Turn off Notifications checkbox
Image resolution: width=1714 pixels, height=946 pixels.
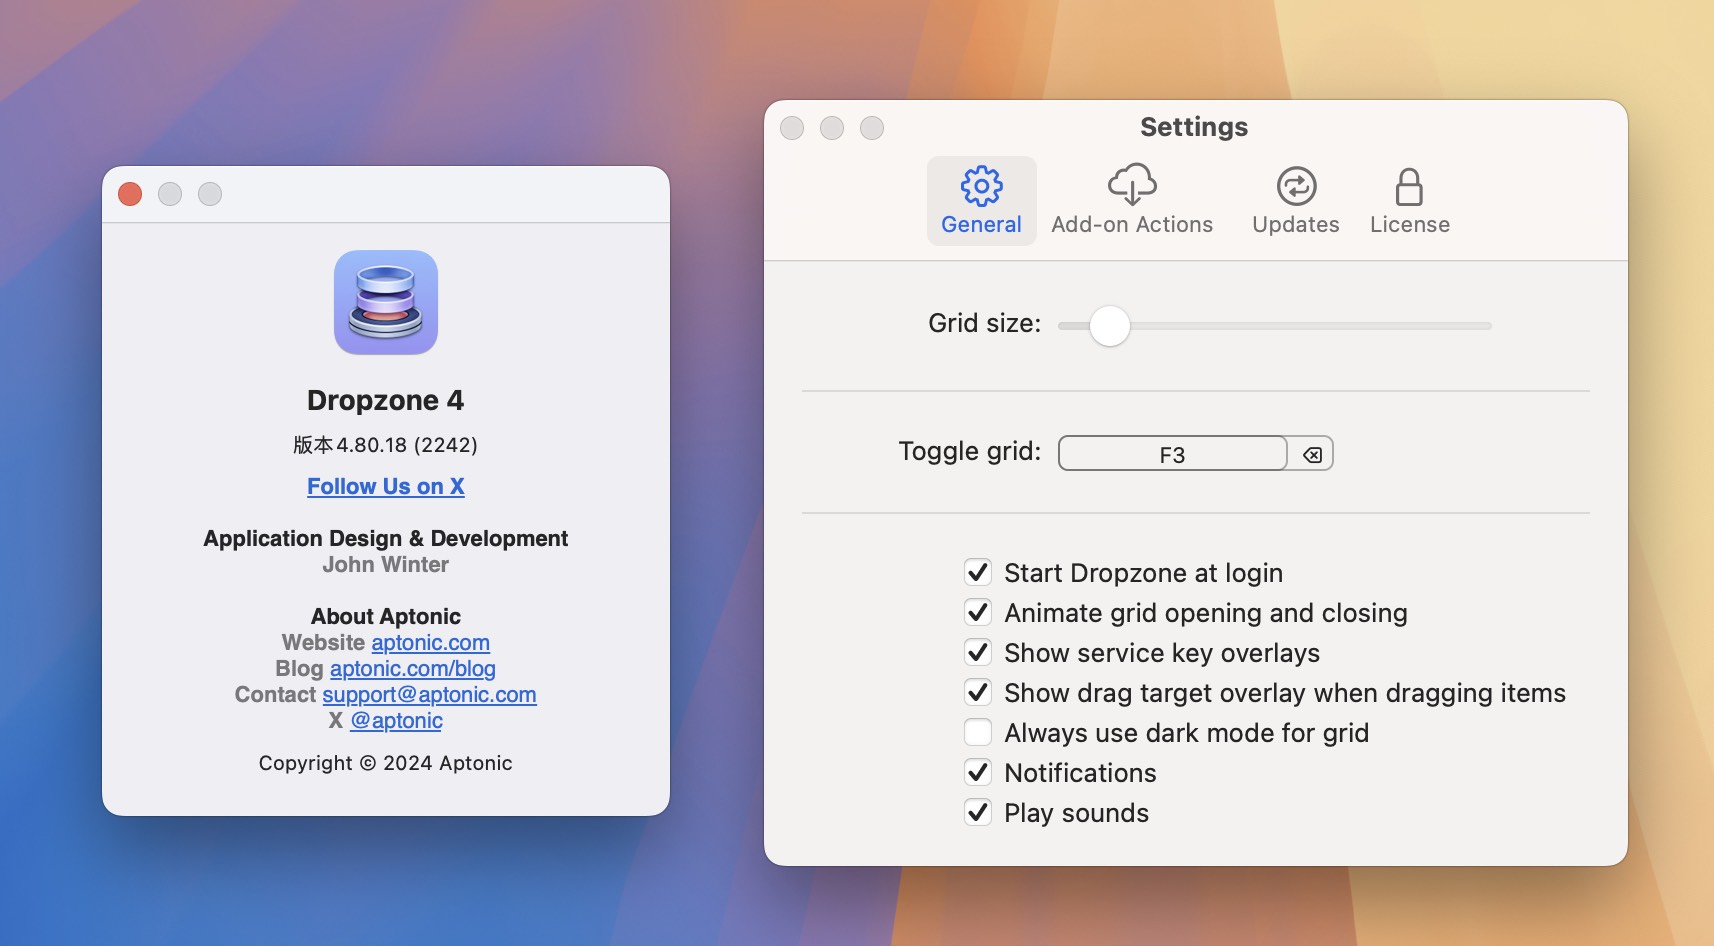pyautogui.click(x=978, y=773)
